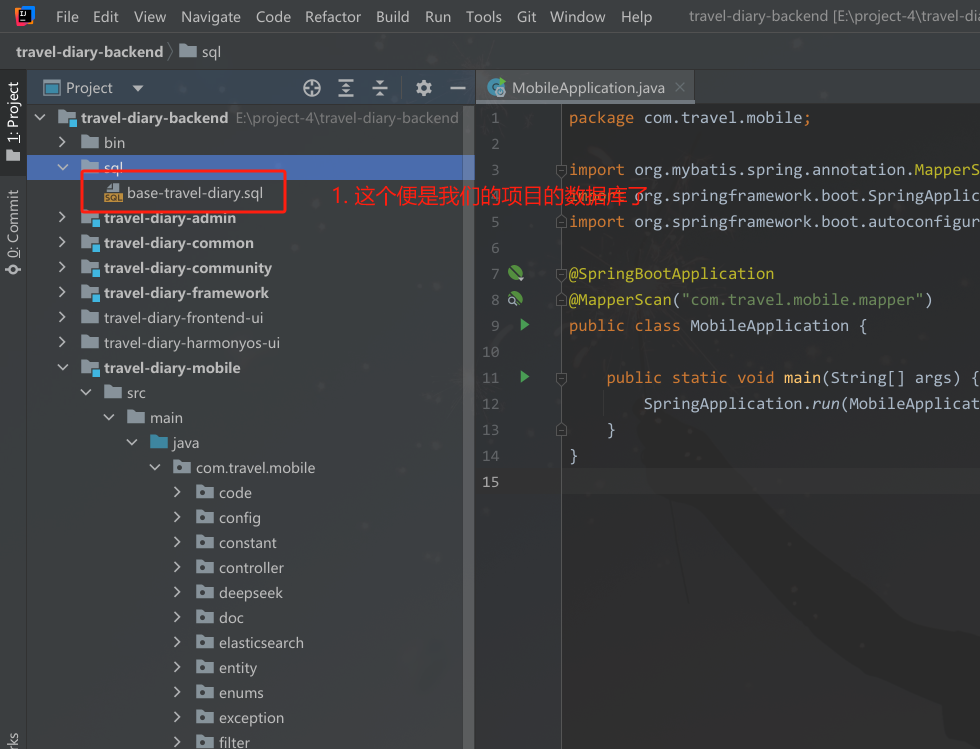980x749 pixels.
Task: Open the Refactor menu
Action: 332,17
